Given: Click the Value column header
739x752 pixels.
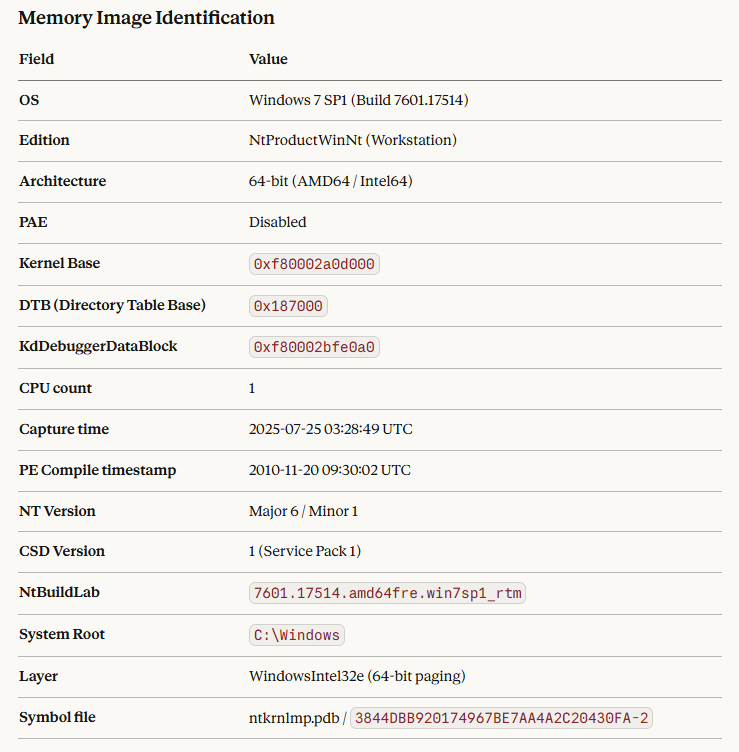Looking at the screenshot, I should pos(268,59).
